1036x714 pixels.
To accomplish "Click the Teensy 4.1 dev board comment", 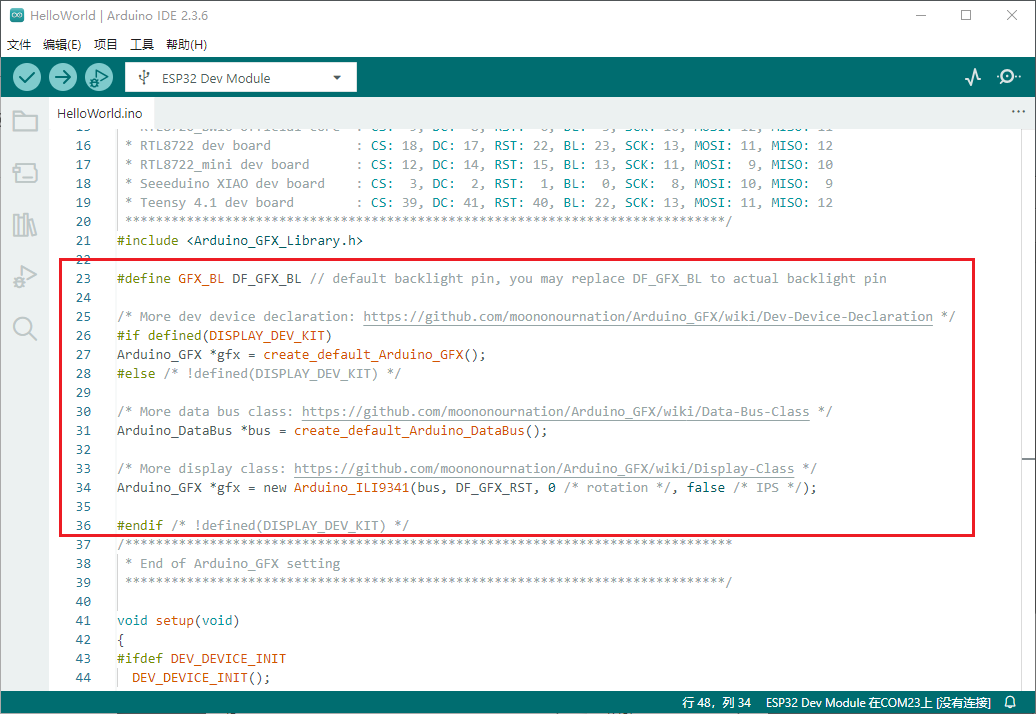I will [216, 203].
